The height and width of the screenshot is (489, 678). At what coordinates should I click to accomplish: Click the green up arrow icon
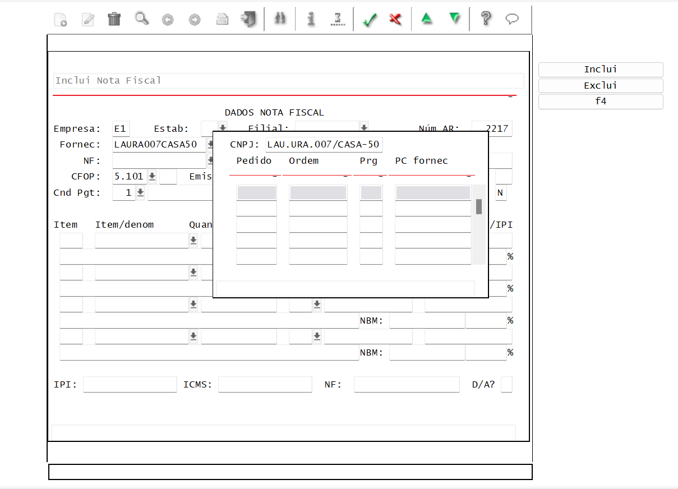coord(427,19)
